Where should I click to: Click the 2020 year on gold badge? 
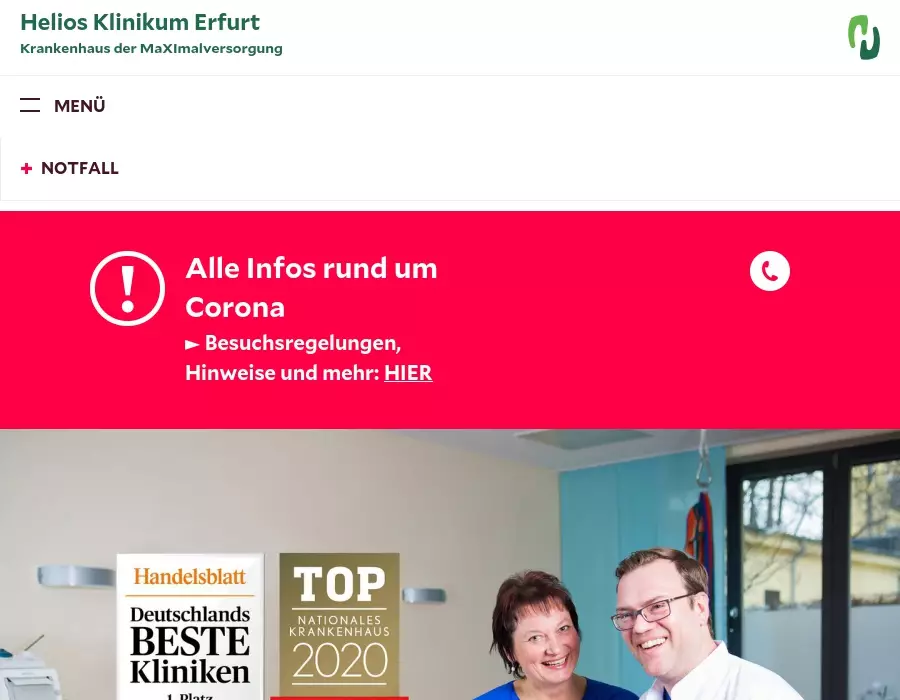pos(340,660)
